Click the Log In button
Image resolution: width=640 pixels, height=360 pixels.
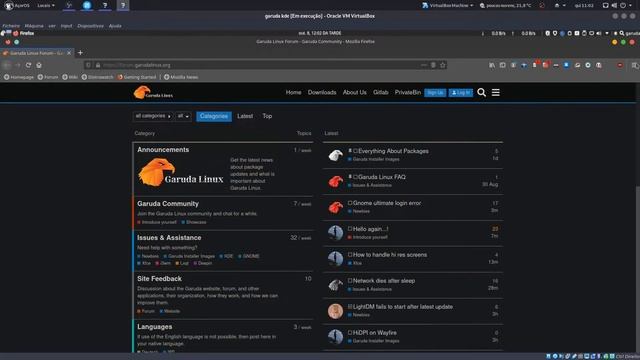[x=461, y=93]
